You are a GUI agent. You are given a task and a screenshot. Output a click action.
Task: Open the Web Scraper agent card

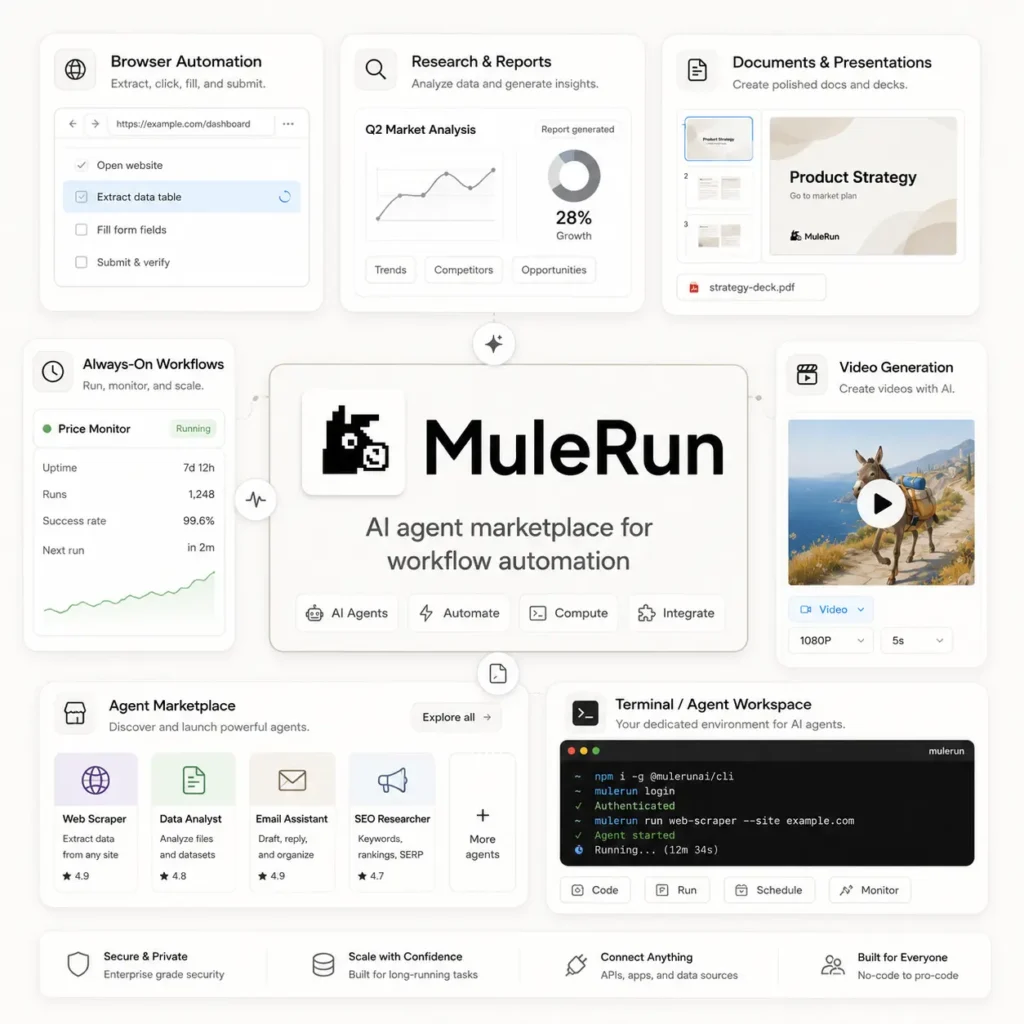(x=95, y=822)
